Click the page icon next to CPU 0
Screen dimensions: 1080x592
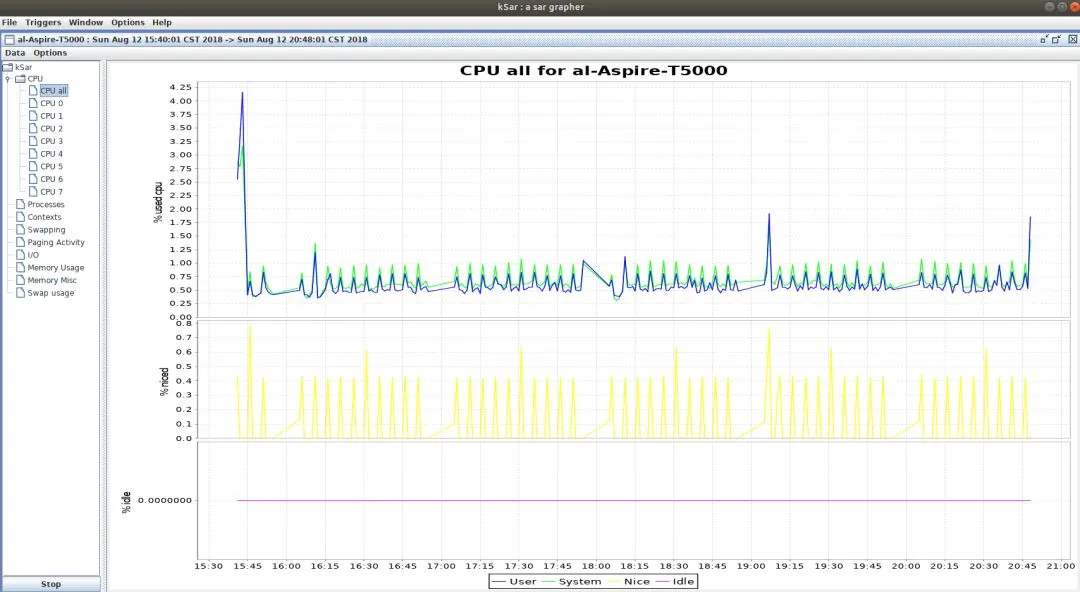point(32,103)
